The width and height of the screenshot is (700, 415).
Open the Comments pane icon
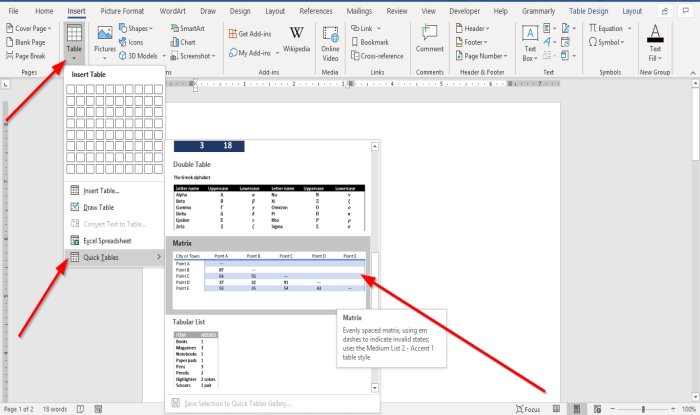pos(686,11)
